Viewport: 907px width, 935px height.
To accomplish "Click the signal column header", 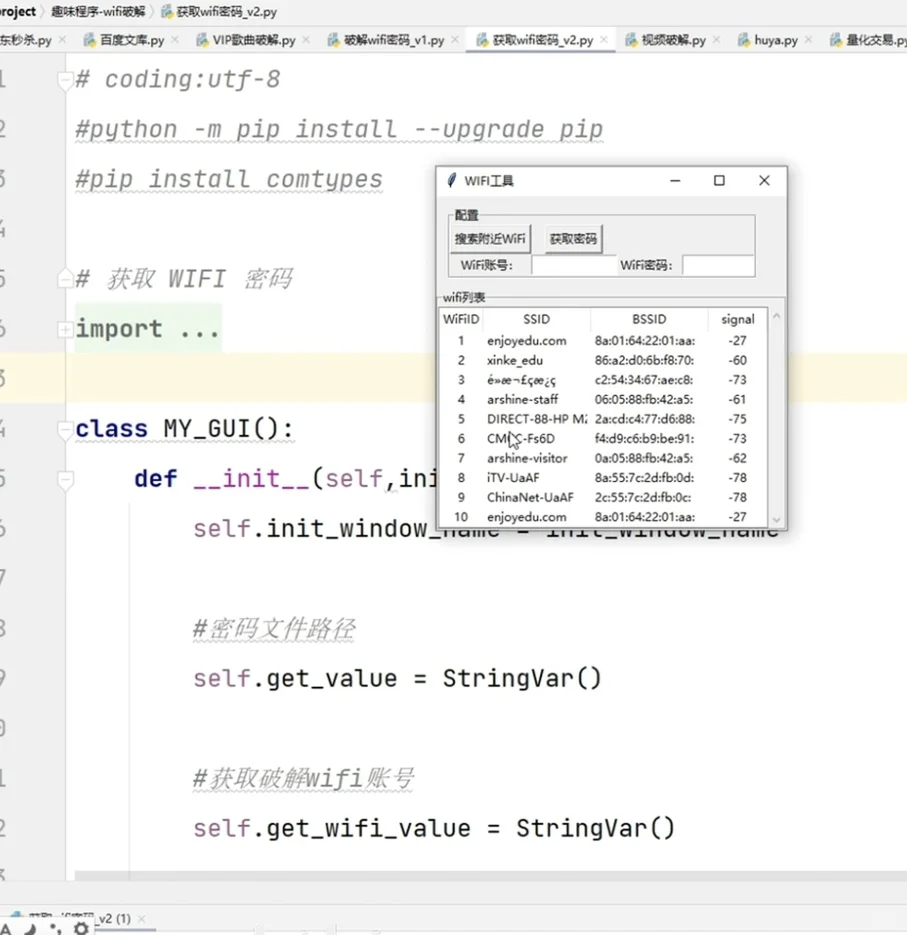I will click(x=738, y=319).
